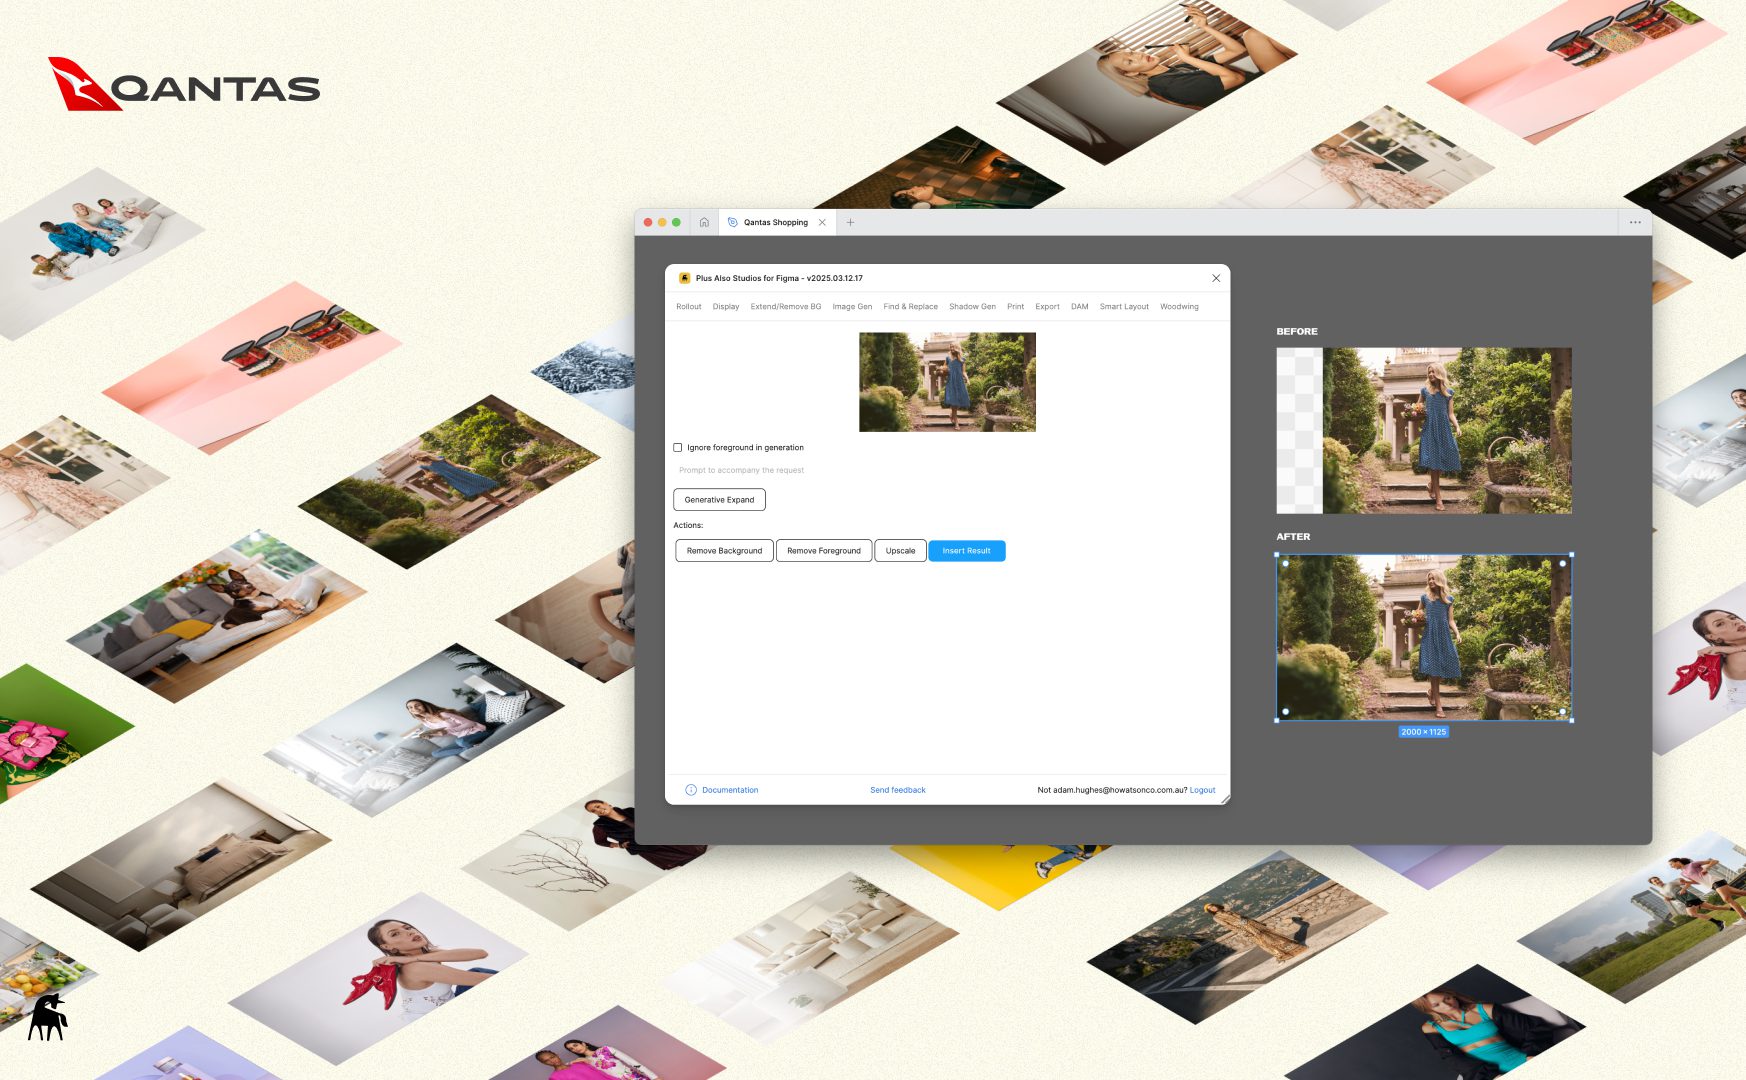Screen dimensions: 1746x1080
Task: Click the Logout link
Action: coord(1202,790)
